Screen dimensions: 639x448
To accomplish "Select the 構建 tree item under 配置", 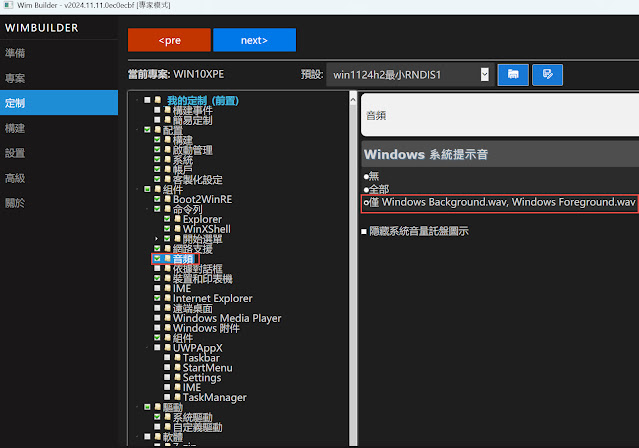I will click(x=183, y=139).
